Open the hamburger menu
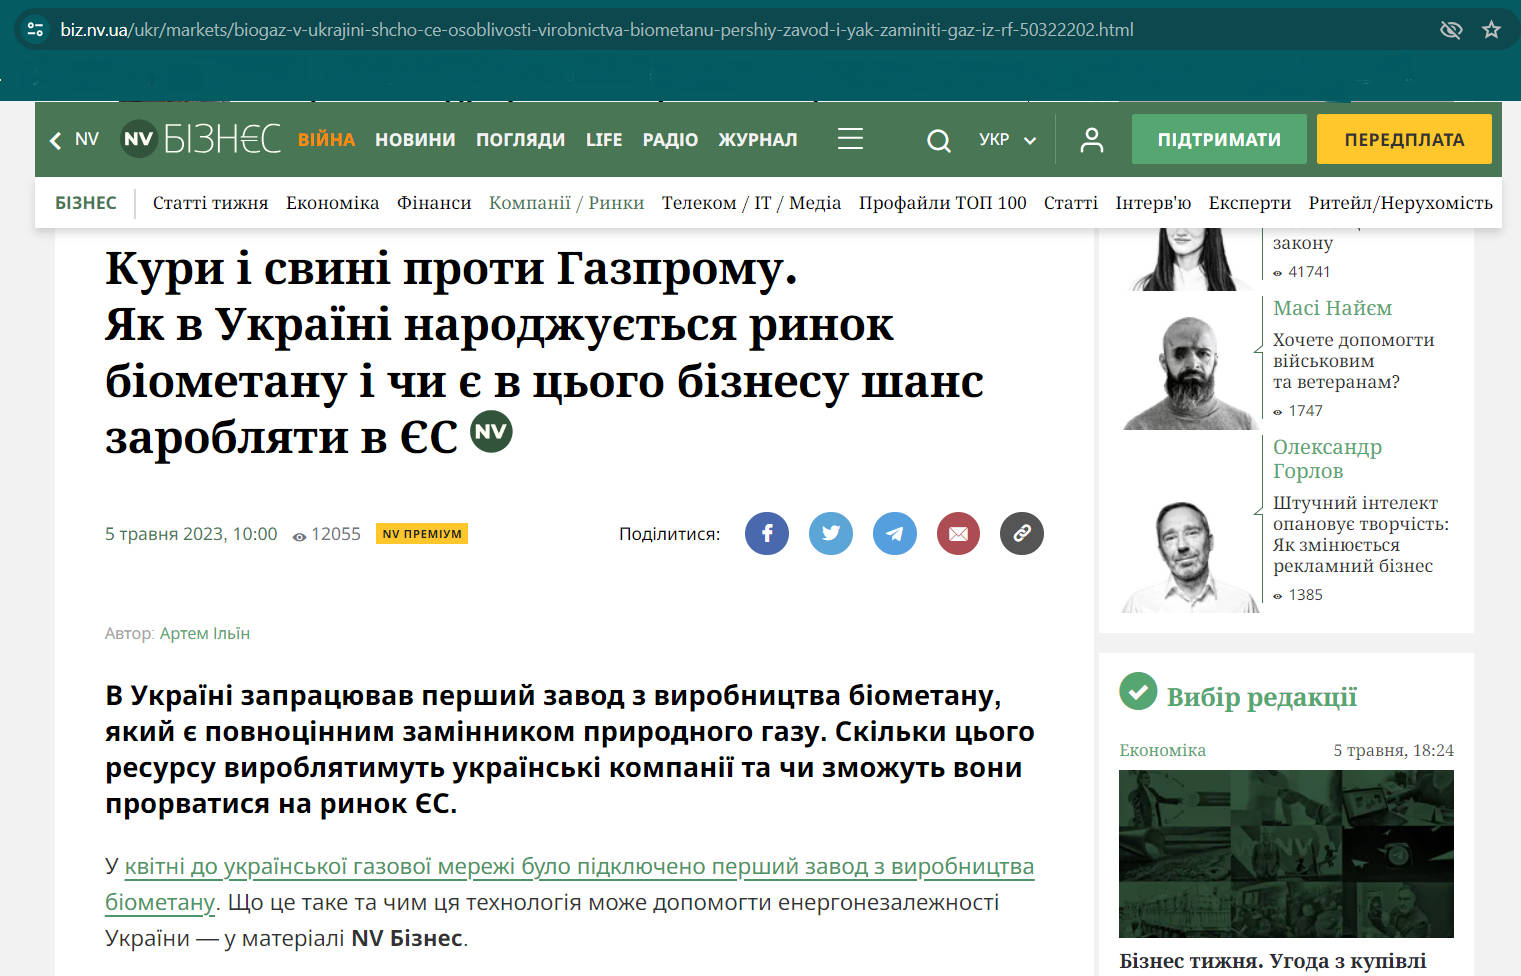Image resolution: width=1521 pixels, height=976 pixels. tap(850, 139)
